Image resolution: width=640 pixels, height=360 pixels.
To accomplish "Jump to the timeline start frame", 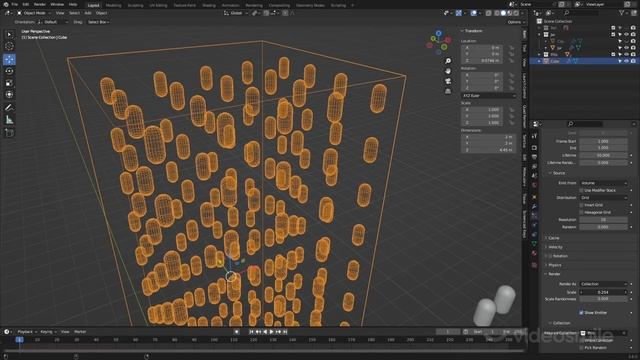I will pyautogui.click(x=251, y=332).
